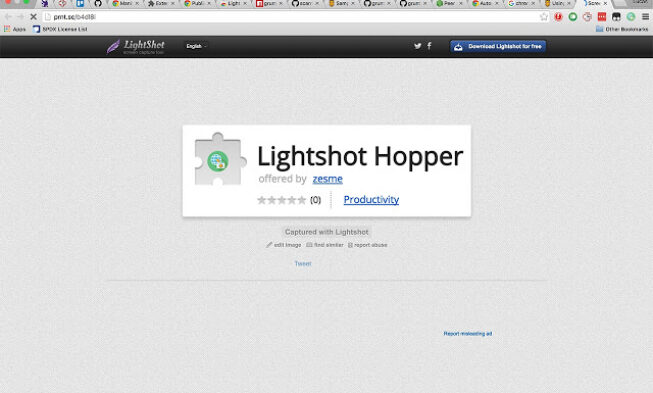Switch to the 'Publ' Chrome tab
The width and height of the screenshot is (653, 393).
point(197,3)
